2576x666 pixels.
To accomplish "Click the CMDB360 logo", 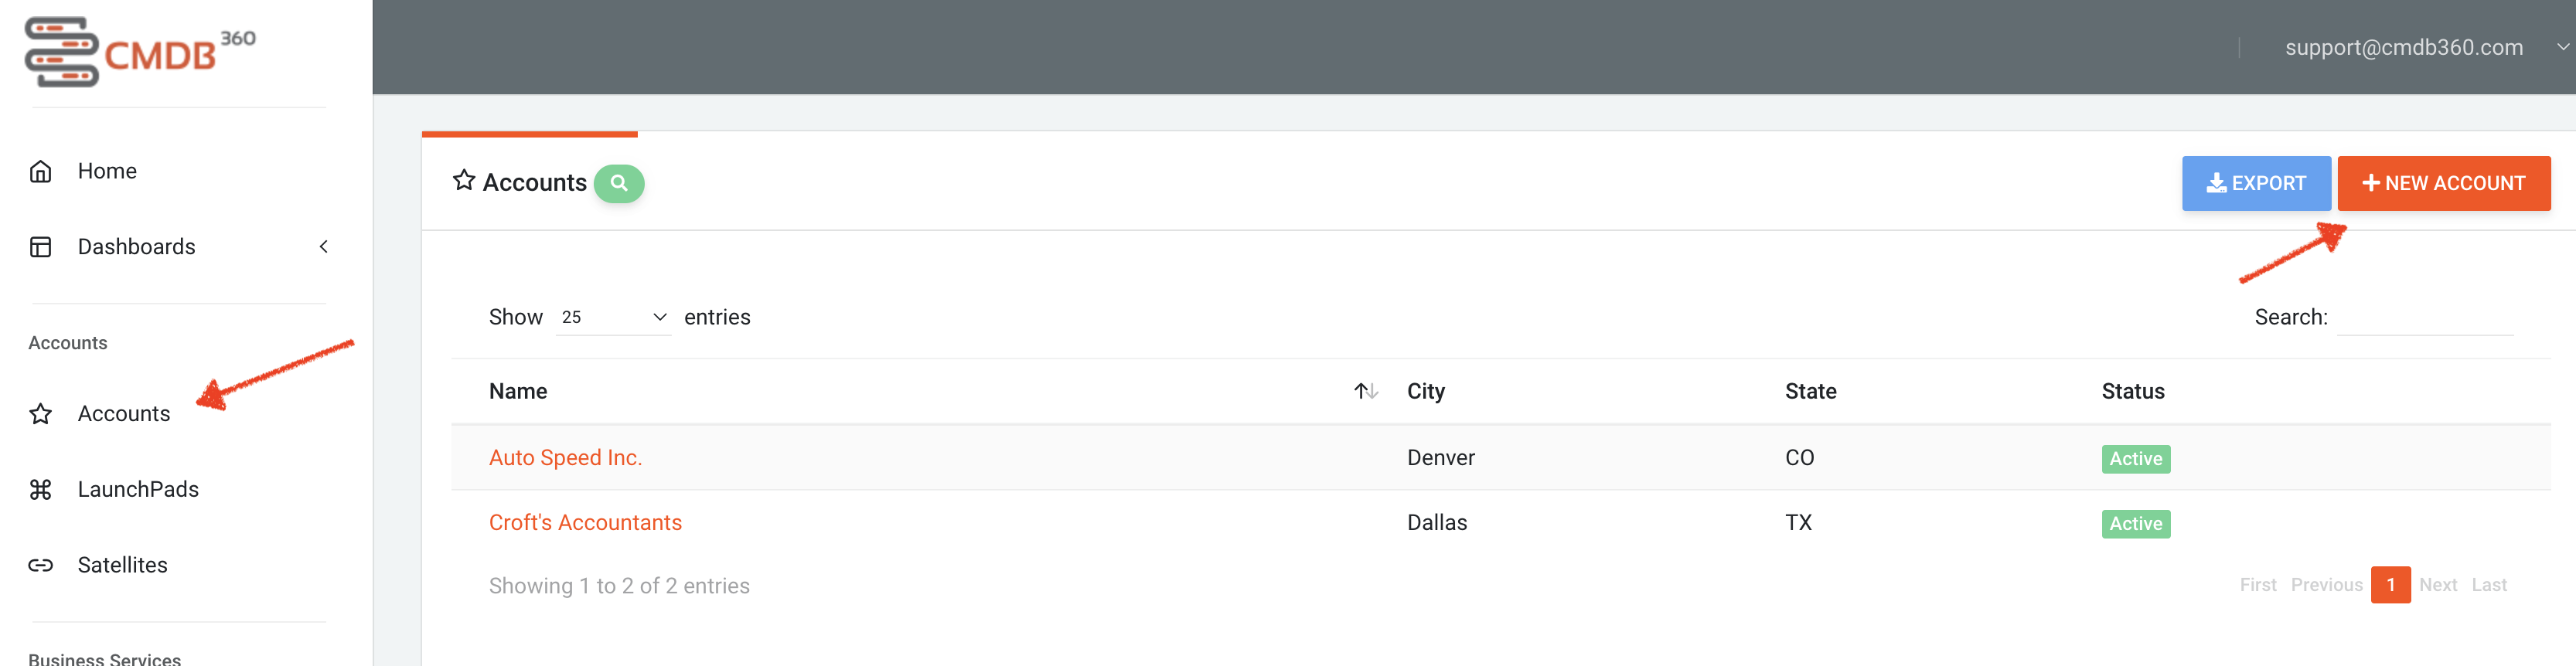I will (x=140, y=52).
